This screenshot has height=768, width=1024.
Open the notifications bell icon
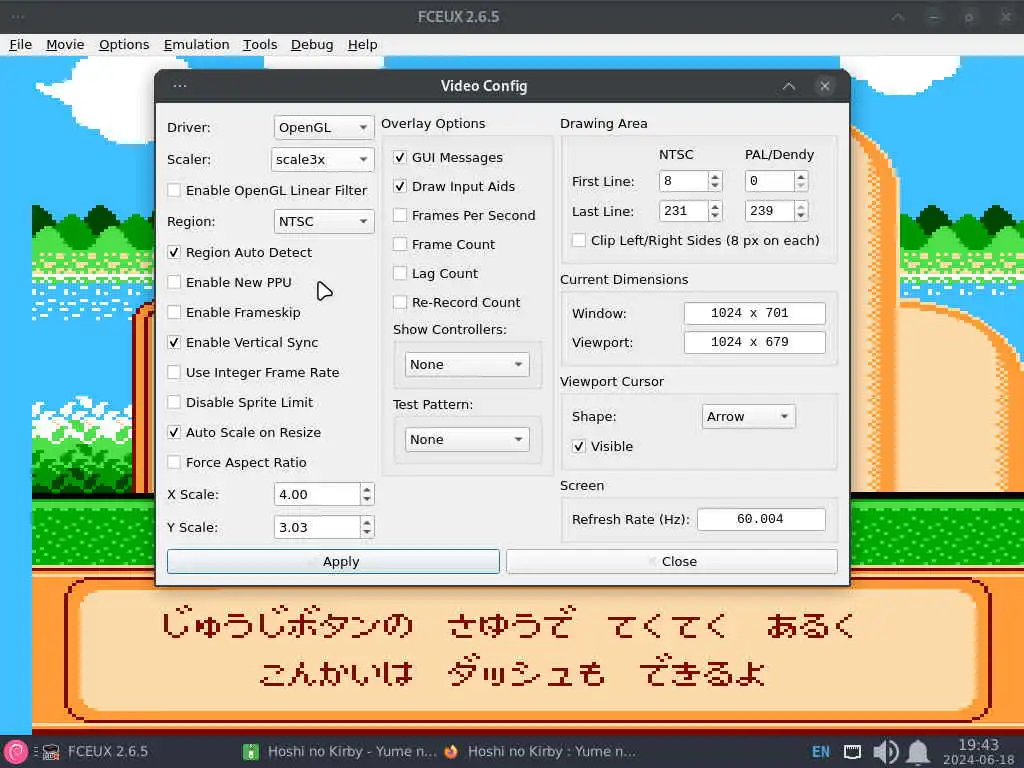pos(918,752)
